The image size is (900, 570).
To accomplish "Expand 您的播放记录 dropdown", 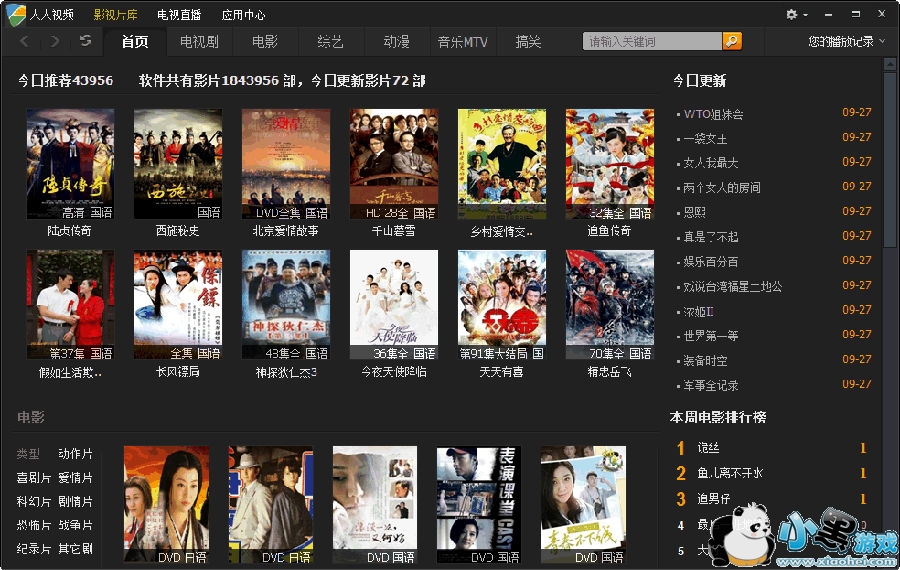I will (847, 41).
